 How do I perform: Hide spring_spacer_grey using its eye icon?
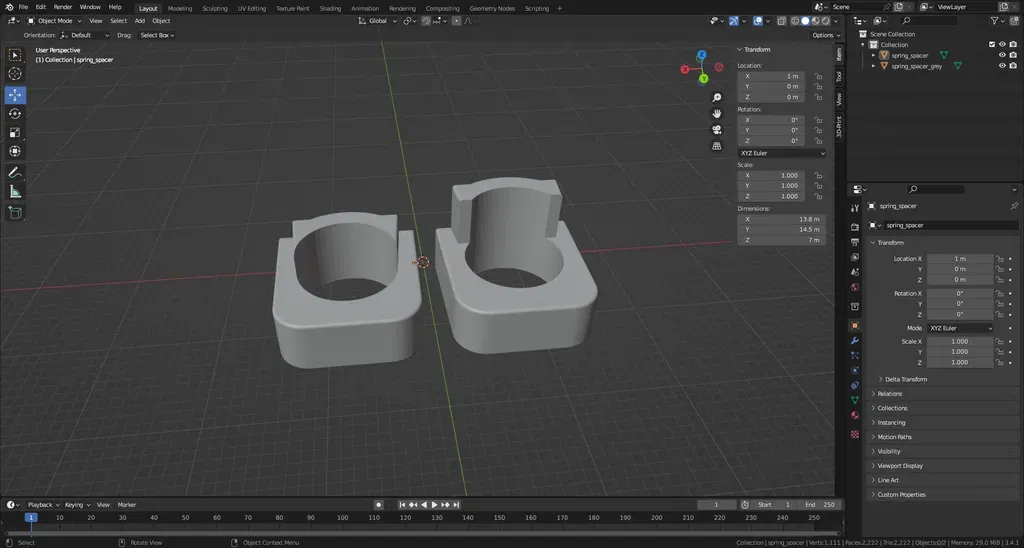point(1002,66)
